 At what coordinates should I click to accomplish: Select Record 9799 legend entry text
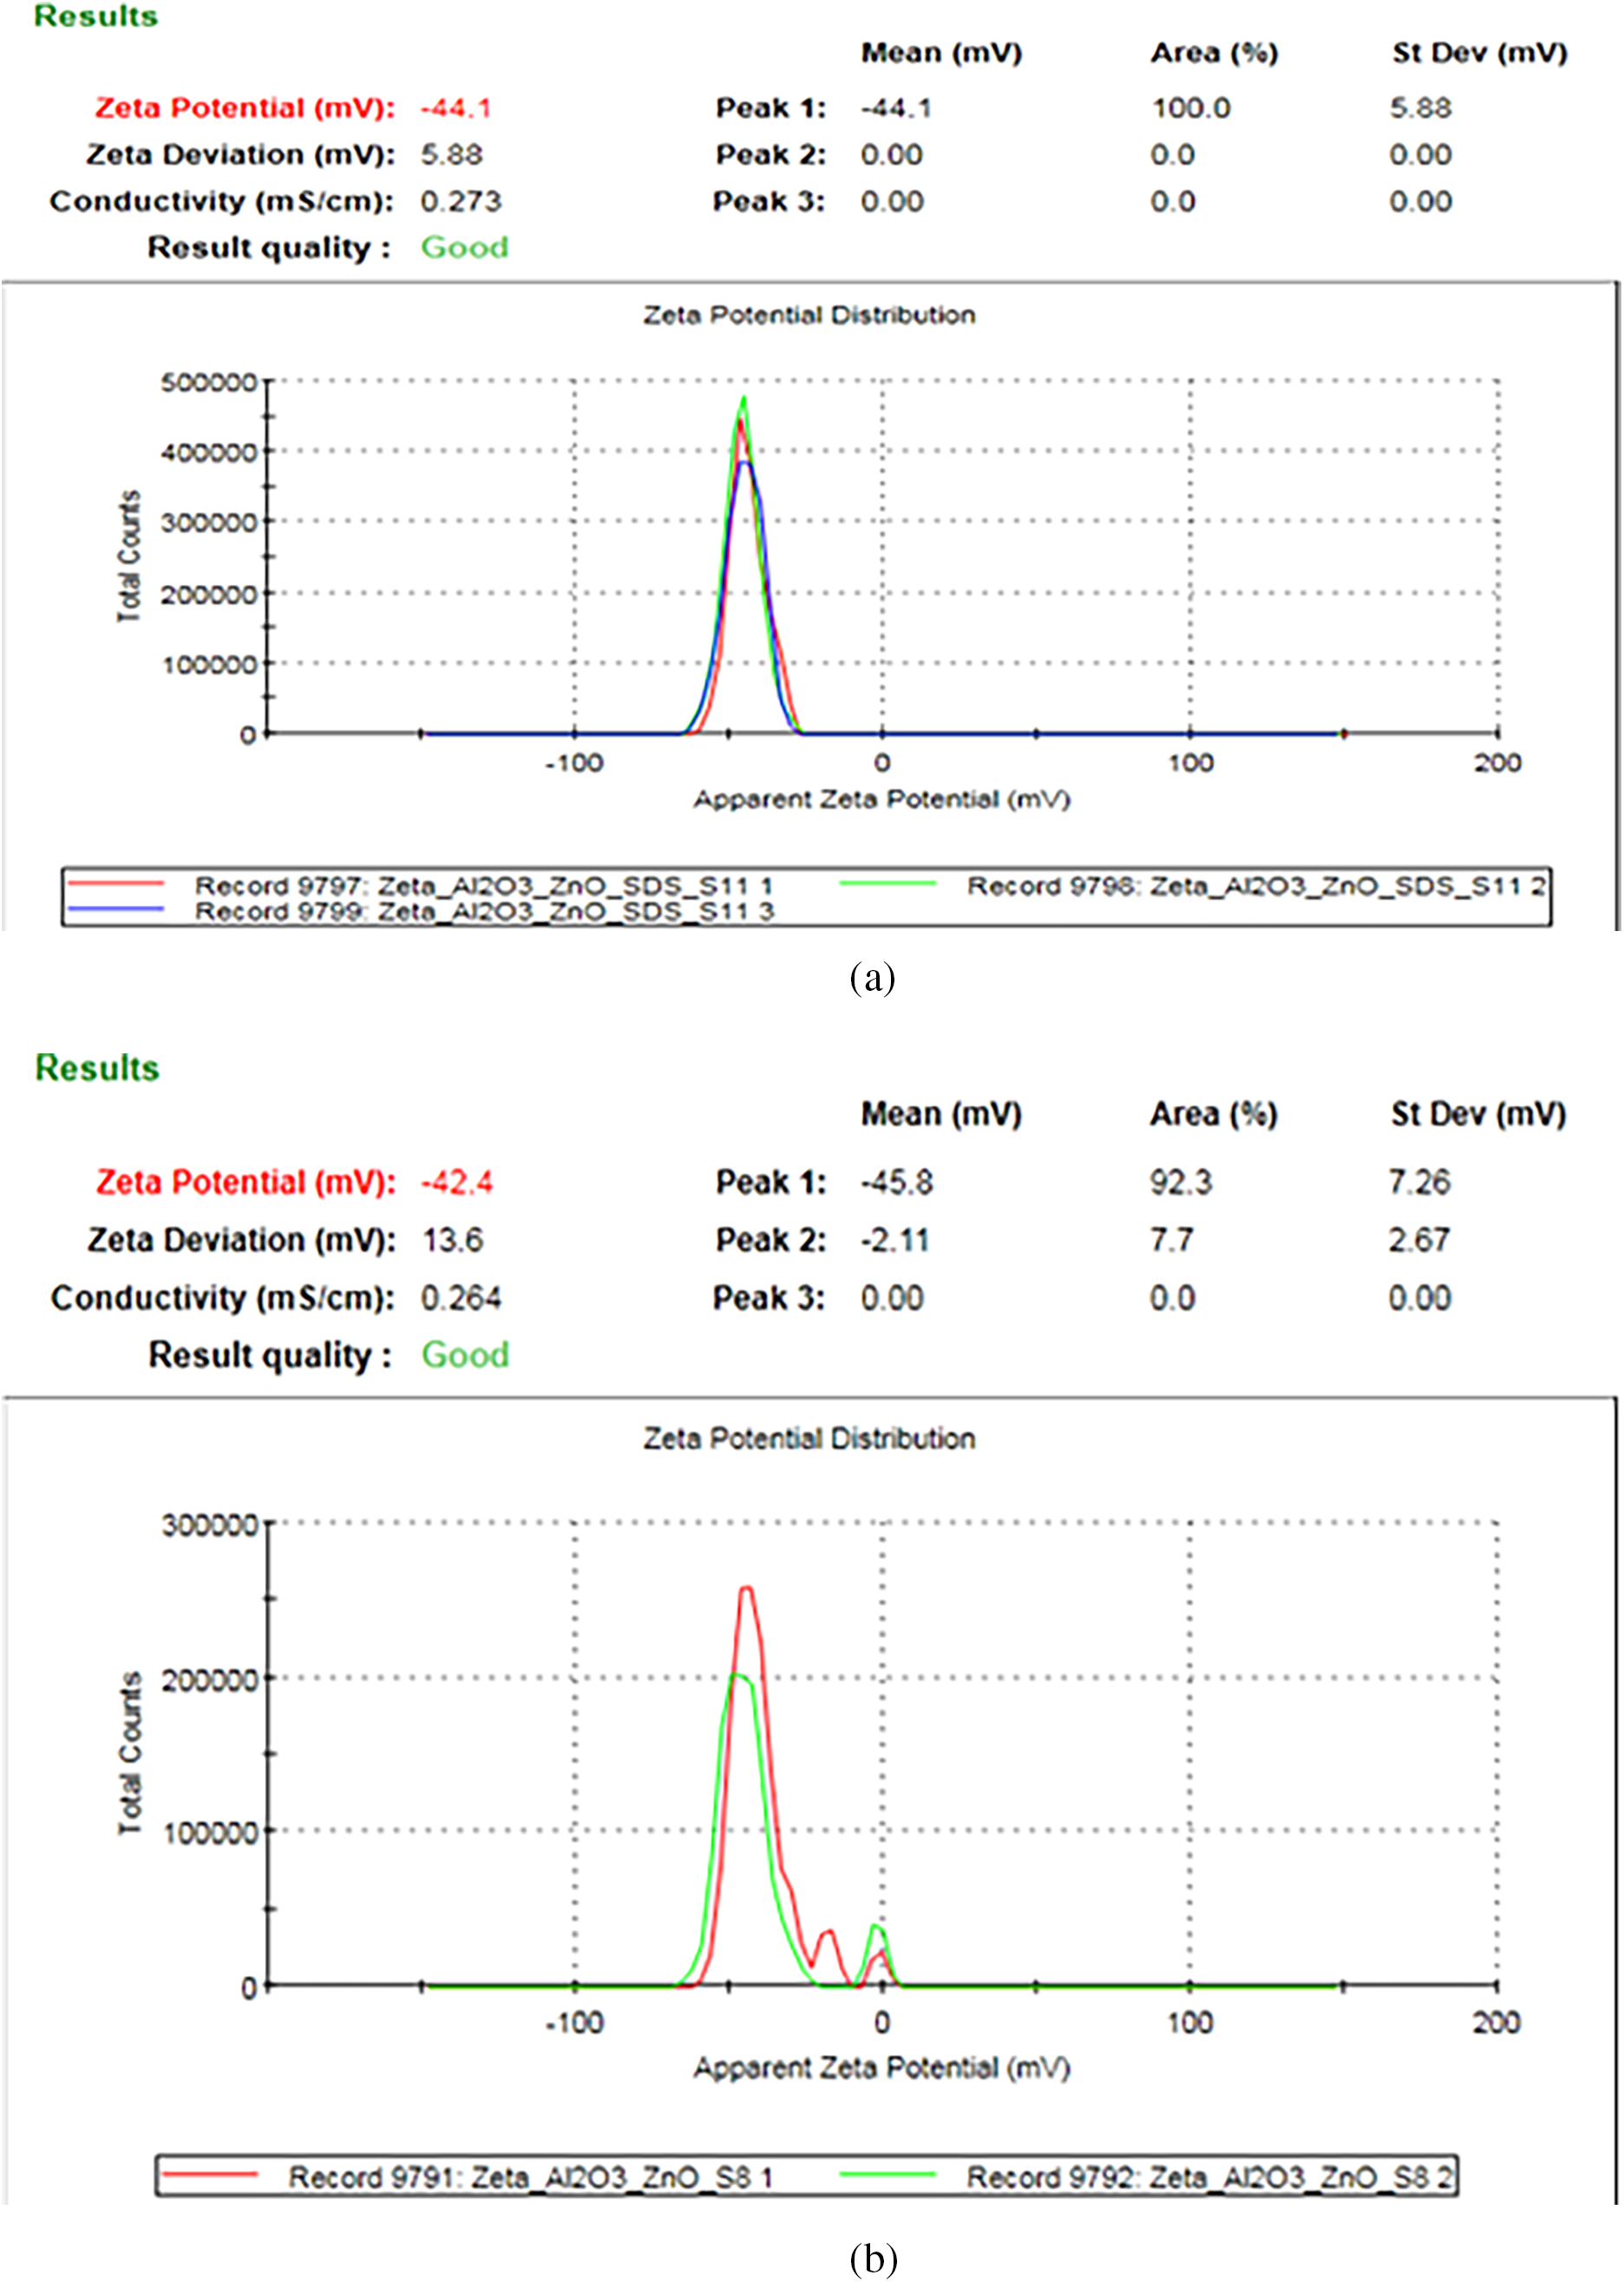(484, 911)
